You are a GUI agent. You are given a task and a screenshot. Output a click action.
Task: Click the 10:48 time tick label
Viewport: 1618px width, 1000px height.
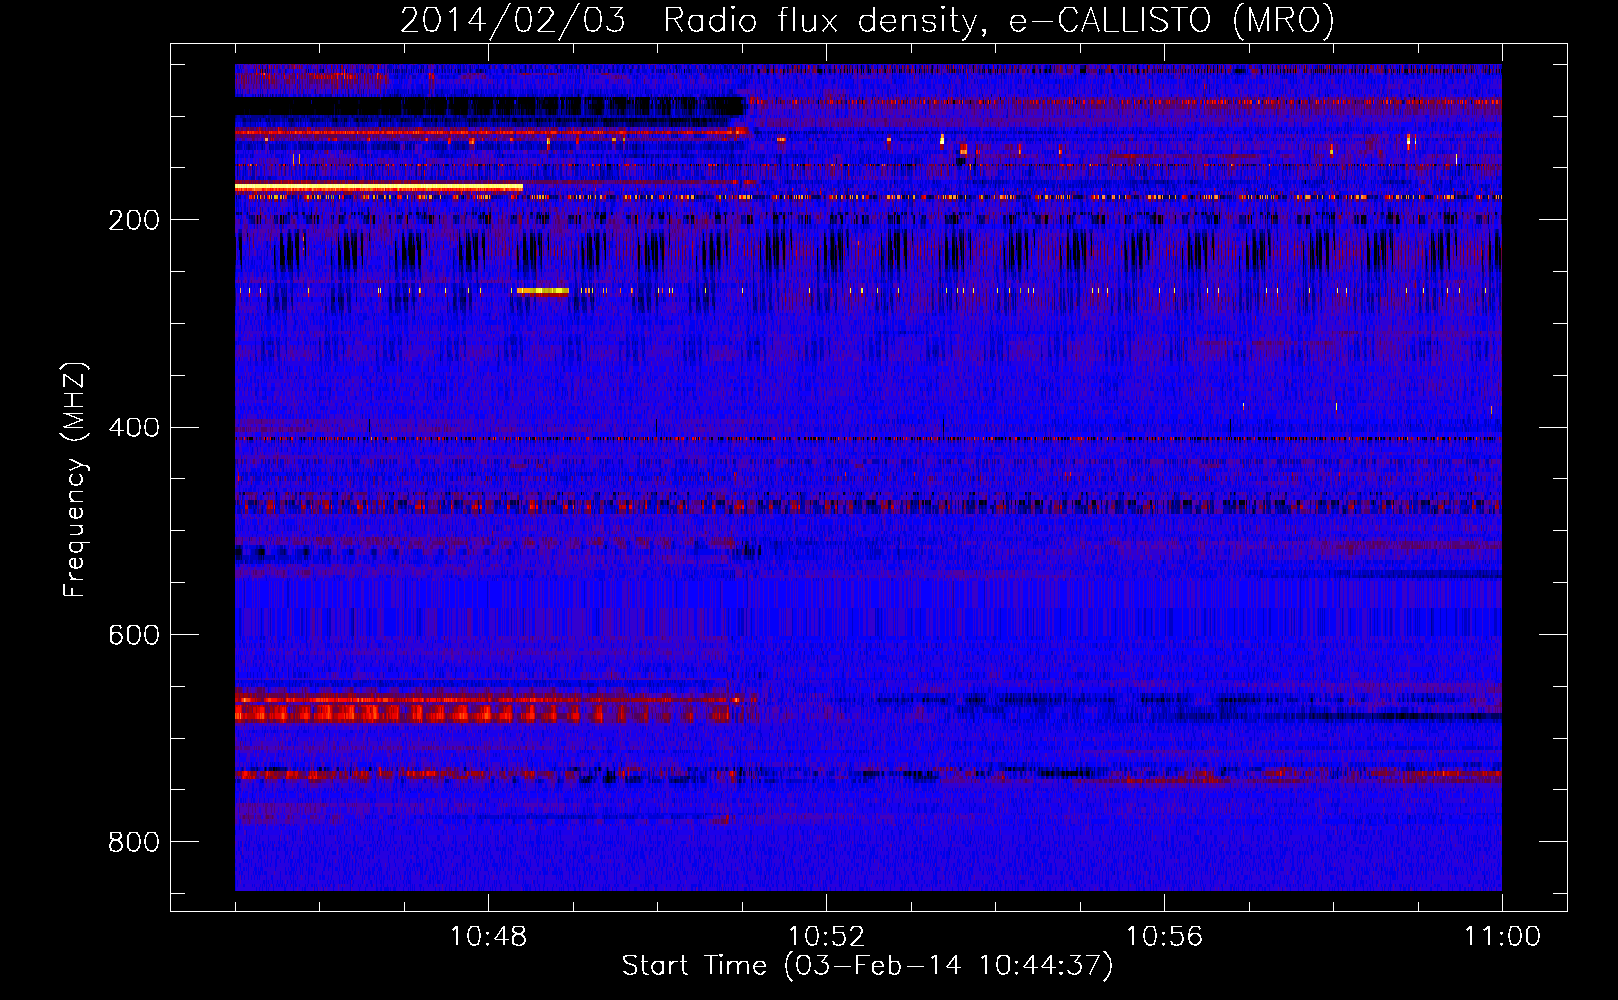[488, 937]
